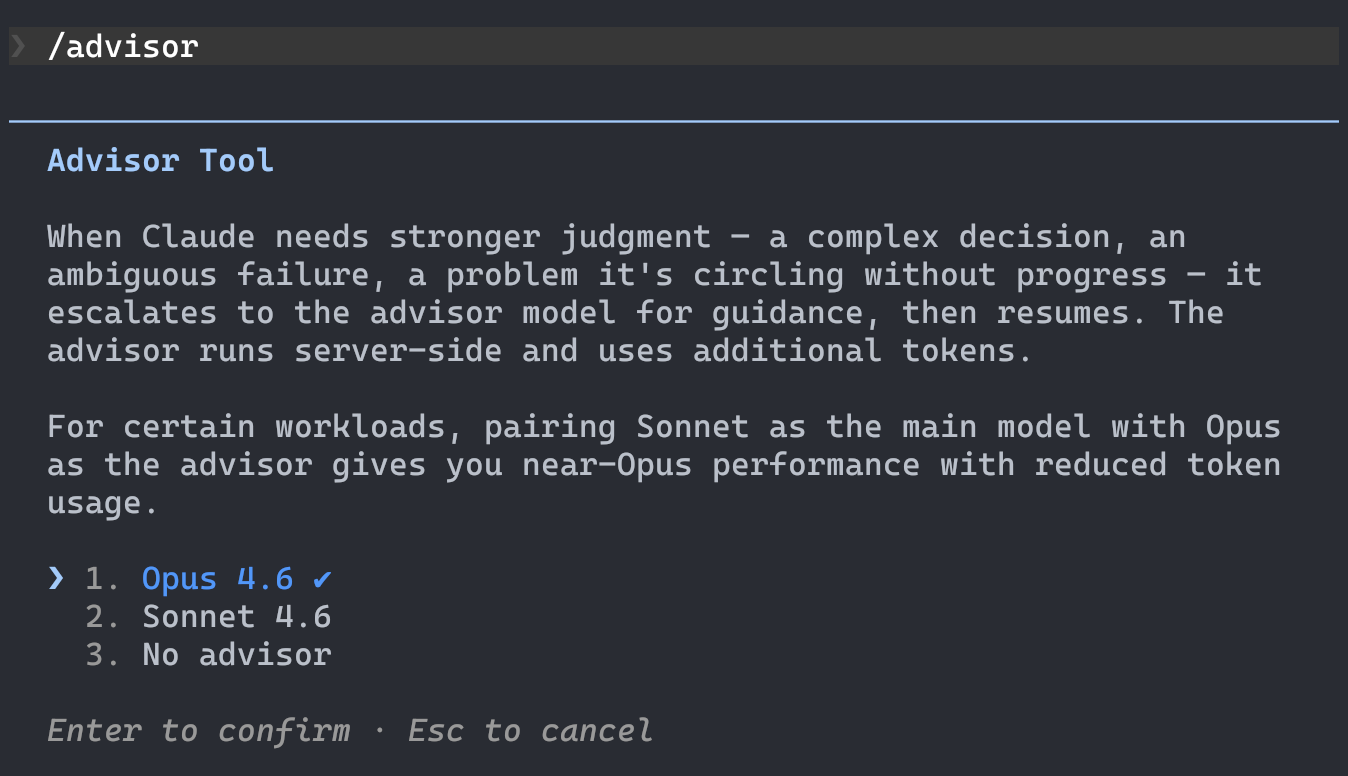Choose Sonnet 4.6 as the advisor
This screenshot has width=1348, height=776.
pyautogui.click(x=236, y=617)
